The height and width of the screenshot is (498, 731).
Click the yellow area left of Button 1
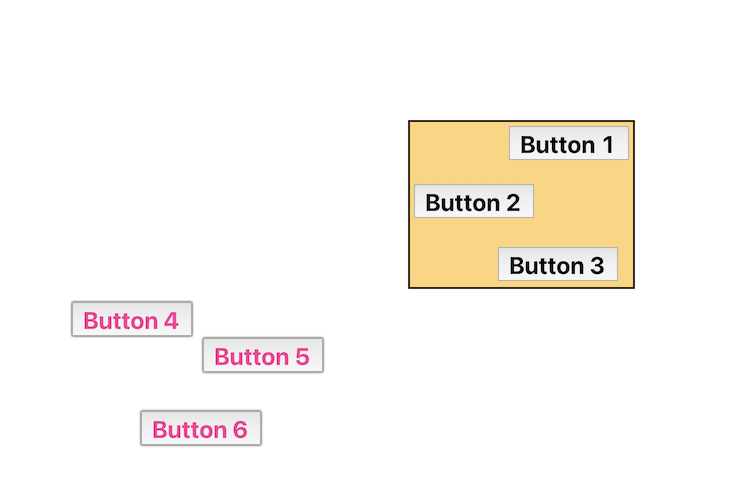(460, 145)
